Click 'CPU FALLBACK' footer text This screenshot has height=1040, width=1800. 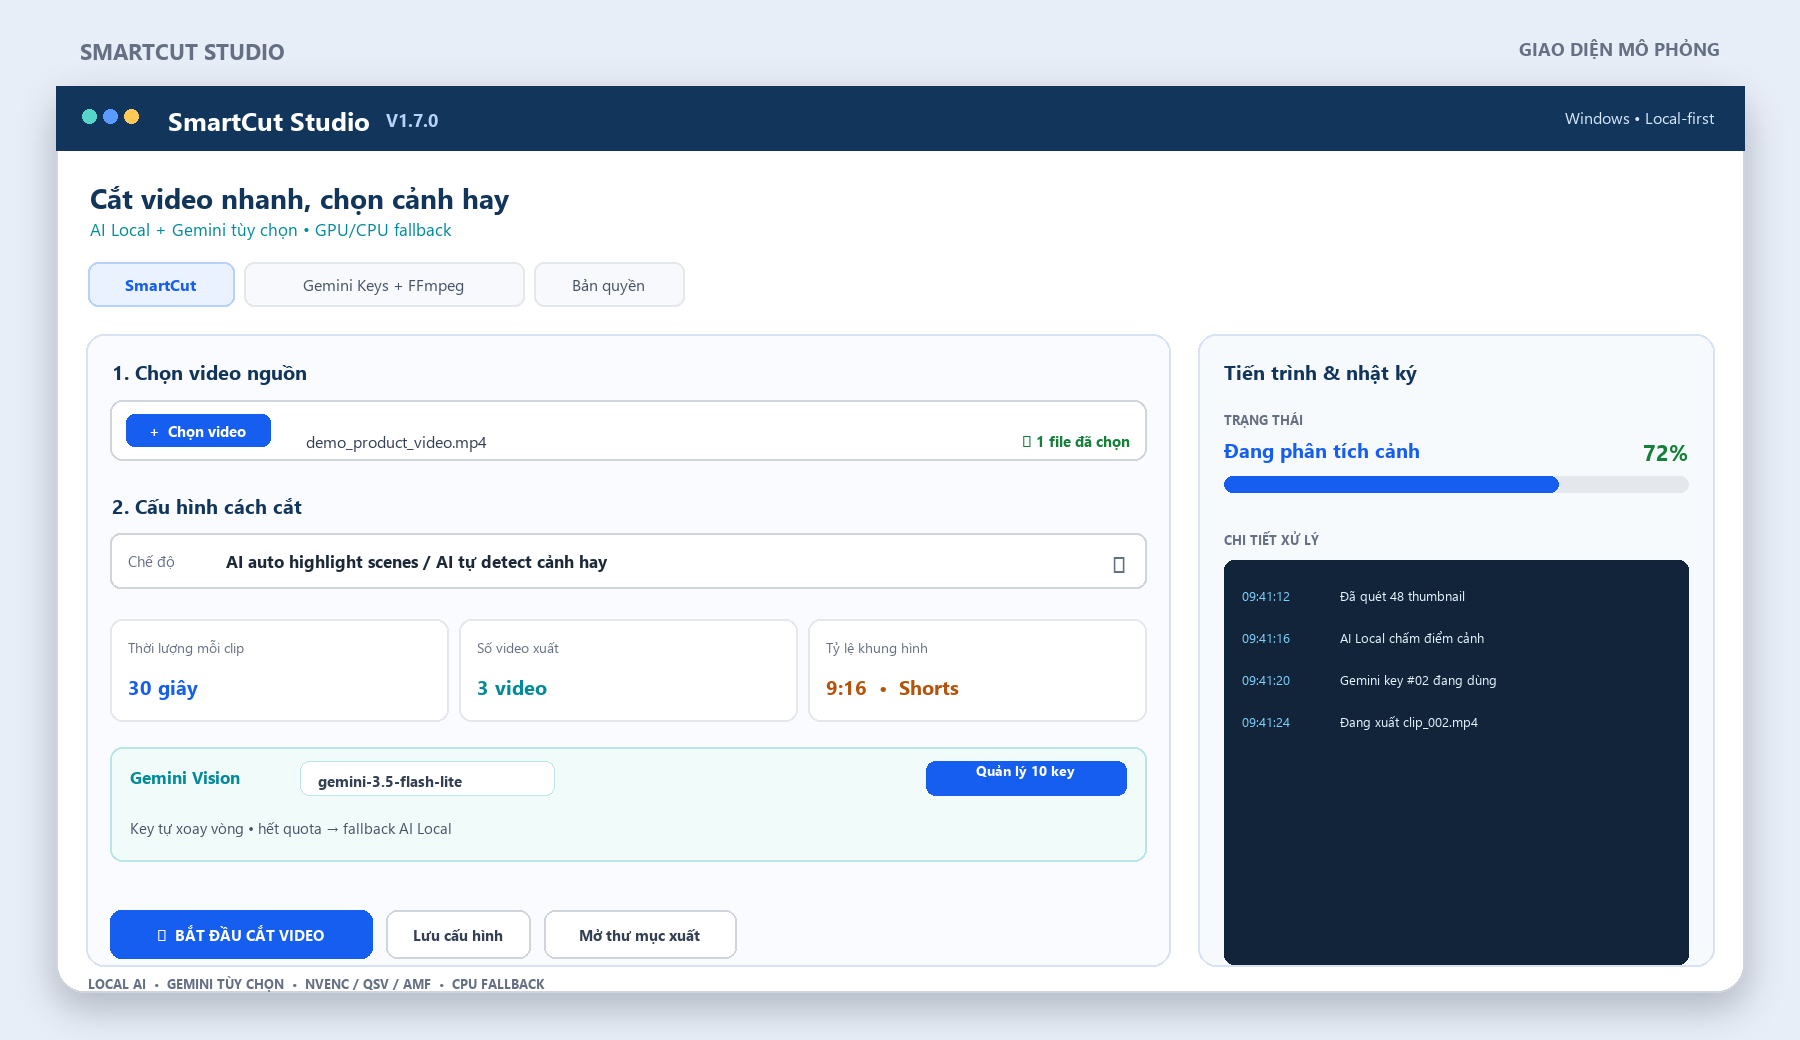[498, 984]
